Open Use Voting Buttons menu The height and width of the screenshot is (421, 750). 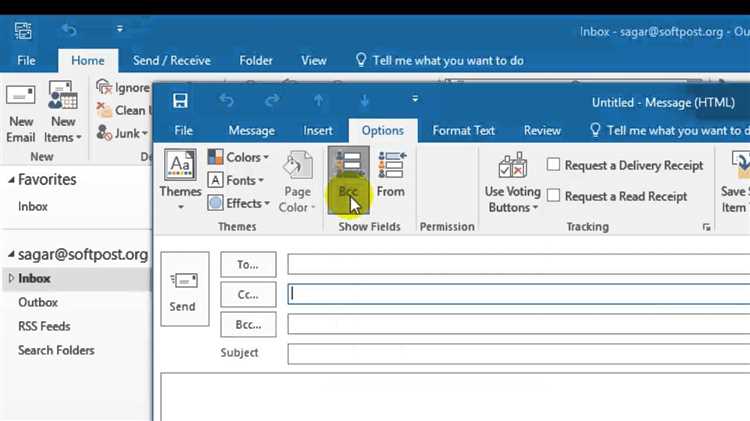click(x=512, y=182)
